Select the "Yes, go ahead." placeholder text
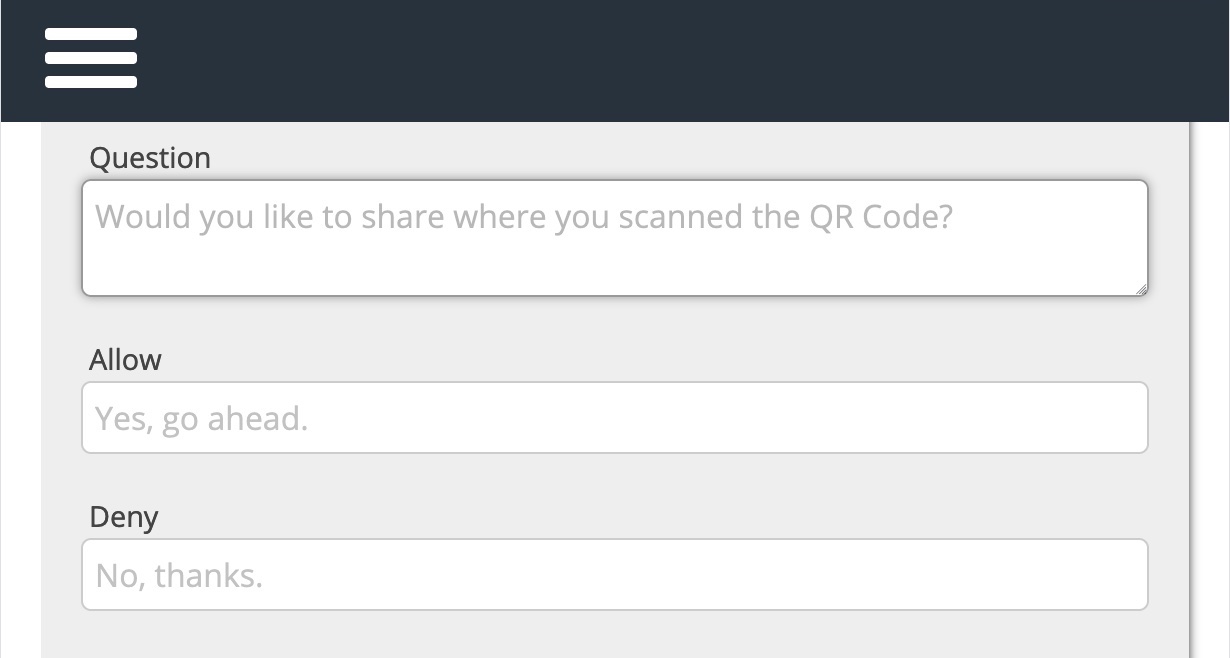This screenshot has height=658, width=1230. pos(202,418)
